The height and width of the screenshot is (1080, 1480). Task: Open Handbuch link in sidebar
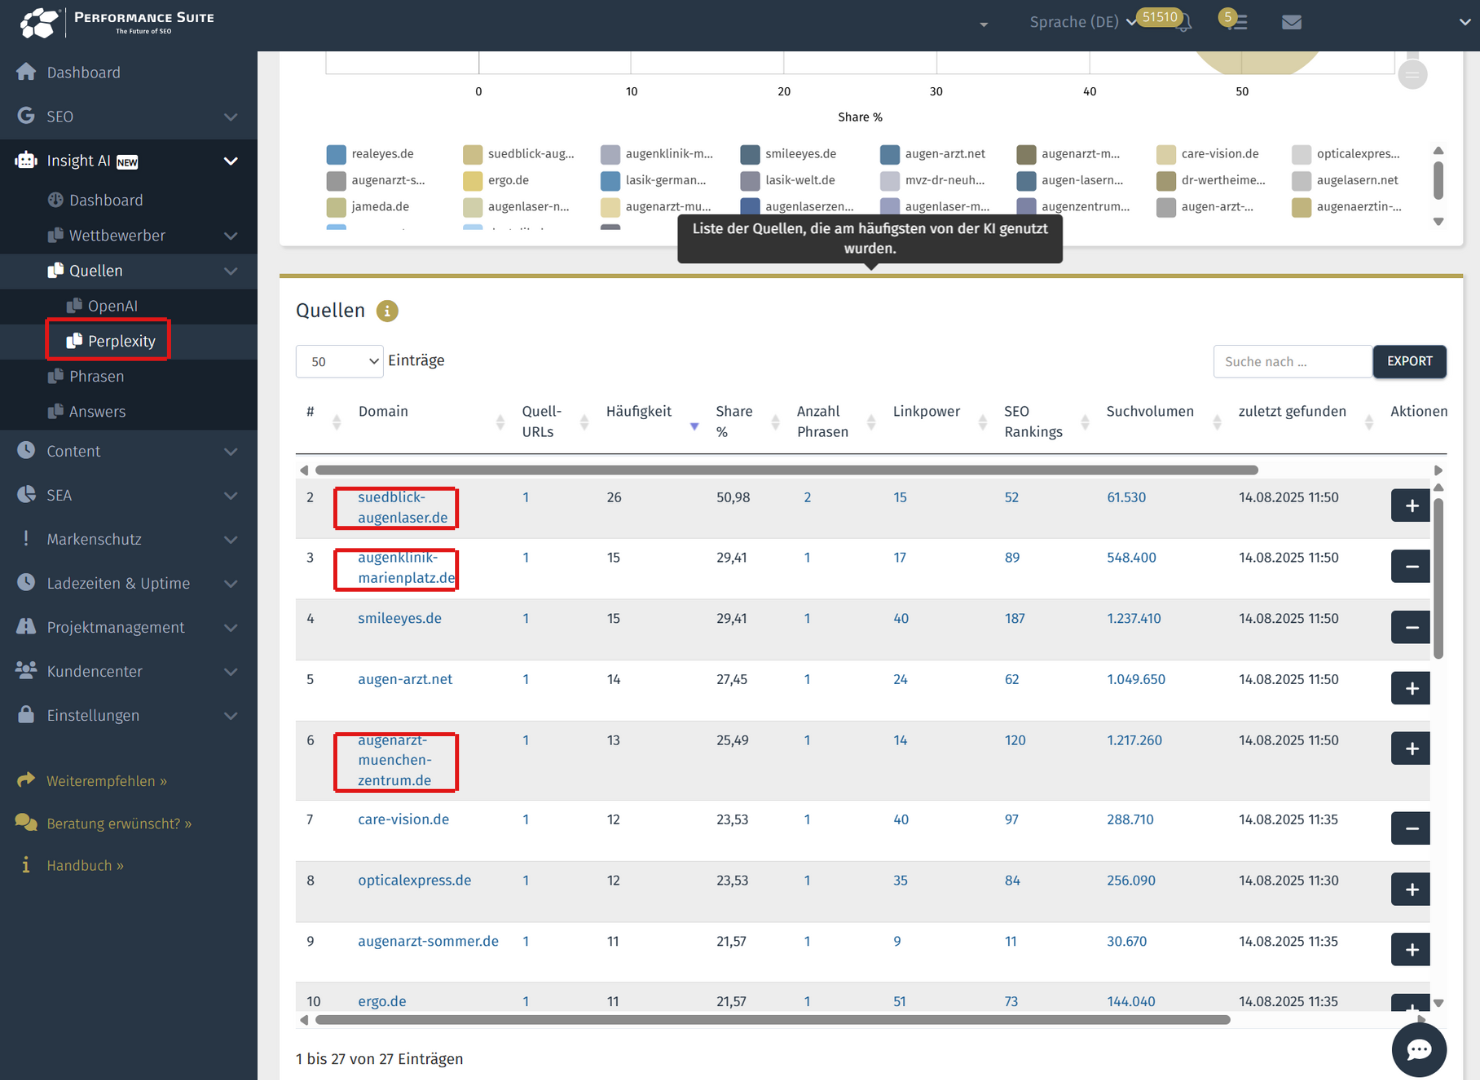pyautogui.click(x=85, y=865)
